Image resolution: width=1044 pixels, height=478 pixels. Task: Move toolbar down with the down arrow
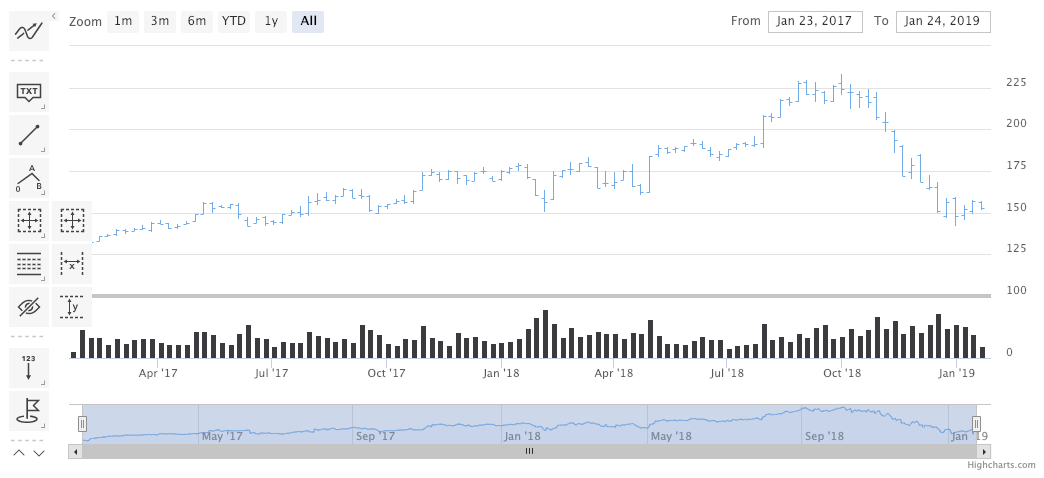click(x=39, y=453)
